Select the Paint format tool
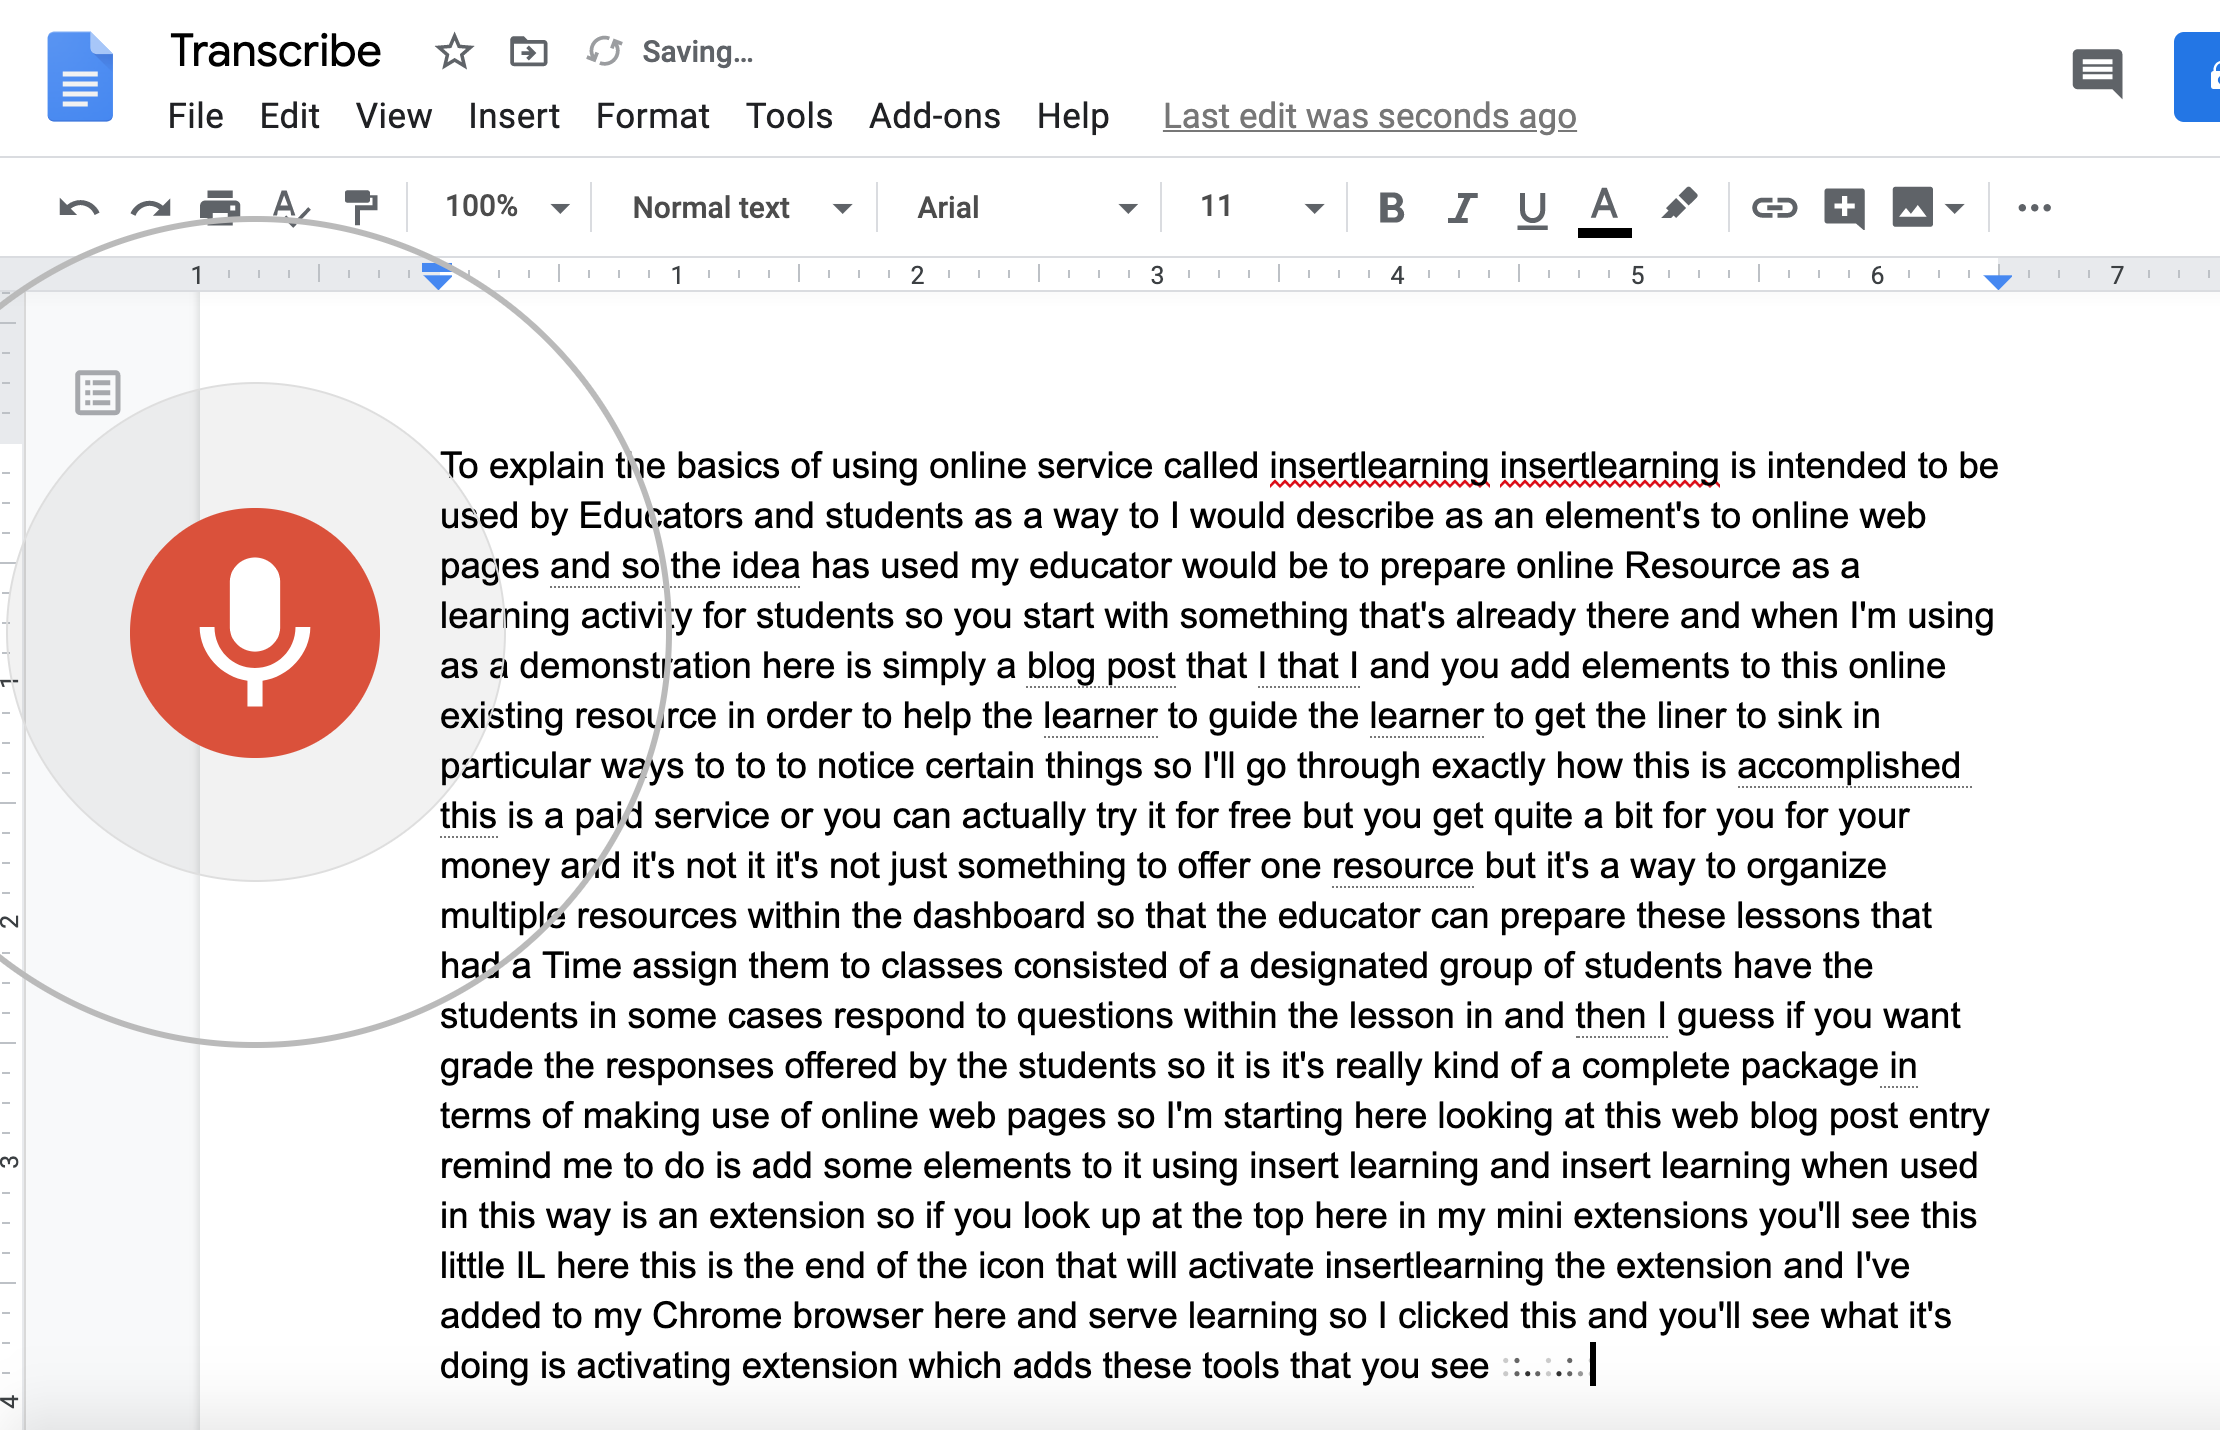This screenshot has height=1430, width=2220. tap(360, 207)
